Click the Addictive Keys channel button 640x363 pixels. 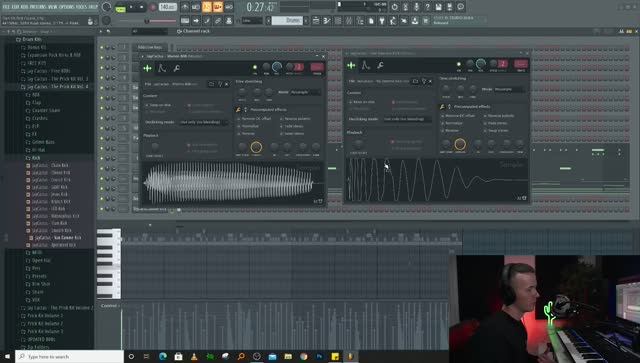(x=149, y=47)
